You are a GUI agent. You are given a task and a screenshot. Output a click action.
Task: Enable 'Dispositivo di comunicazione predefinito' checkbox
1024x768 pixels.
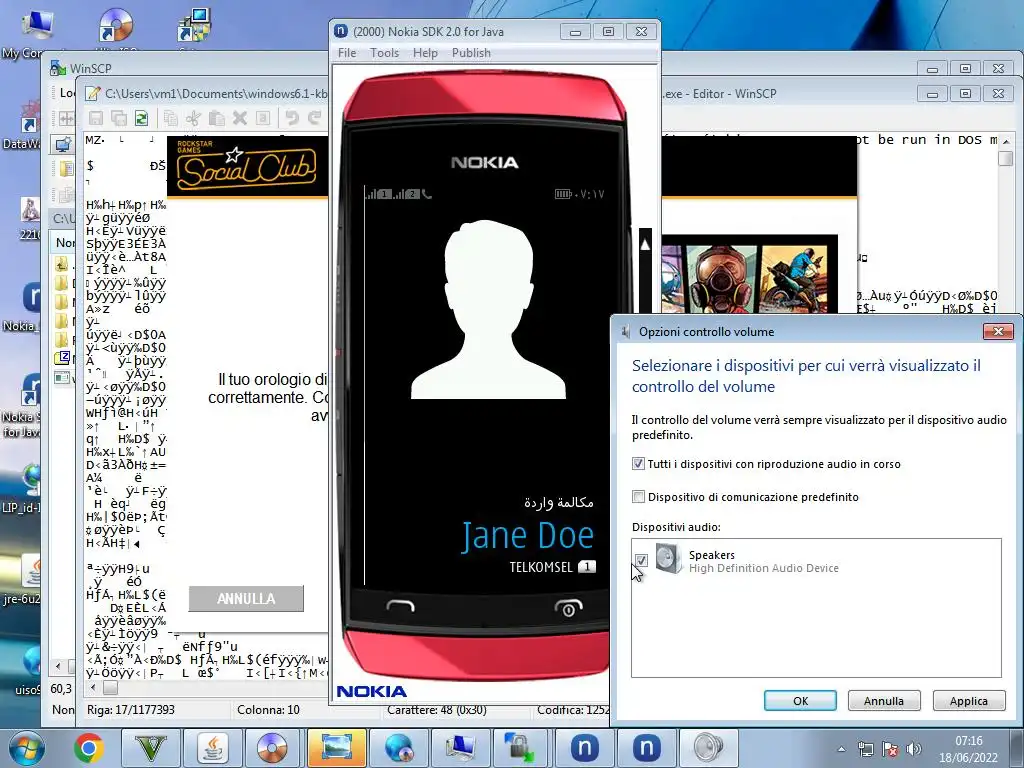(x=638, y=497)
